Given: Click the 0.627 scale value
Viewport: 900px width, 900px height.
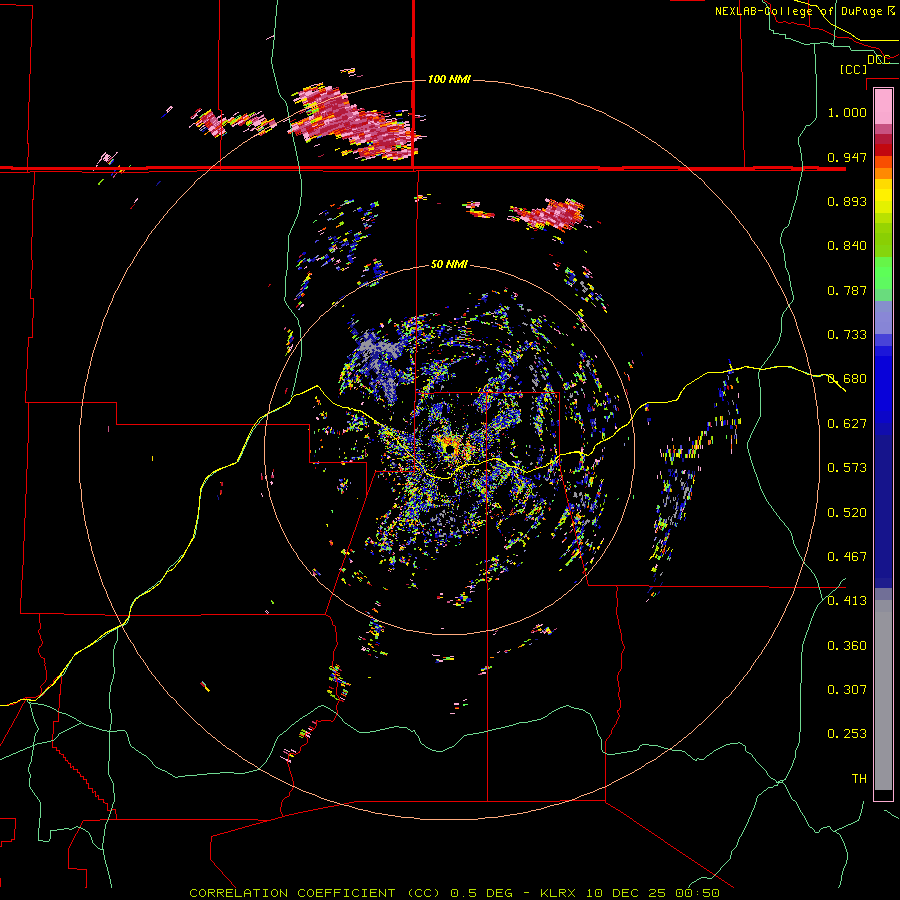Looking at the screenshot, I should tap(847, 424).
